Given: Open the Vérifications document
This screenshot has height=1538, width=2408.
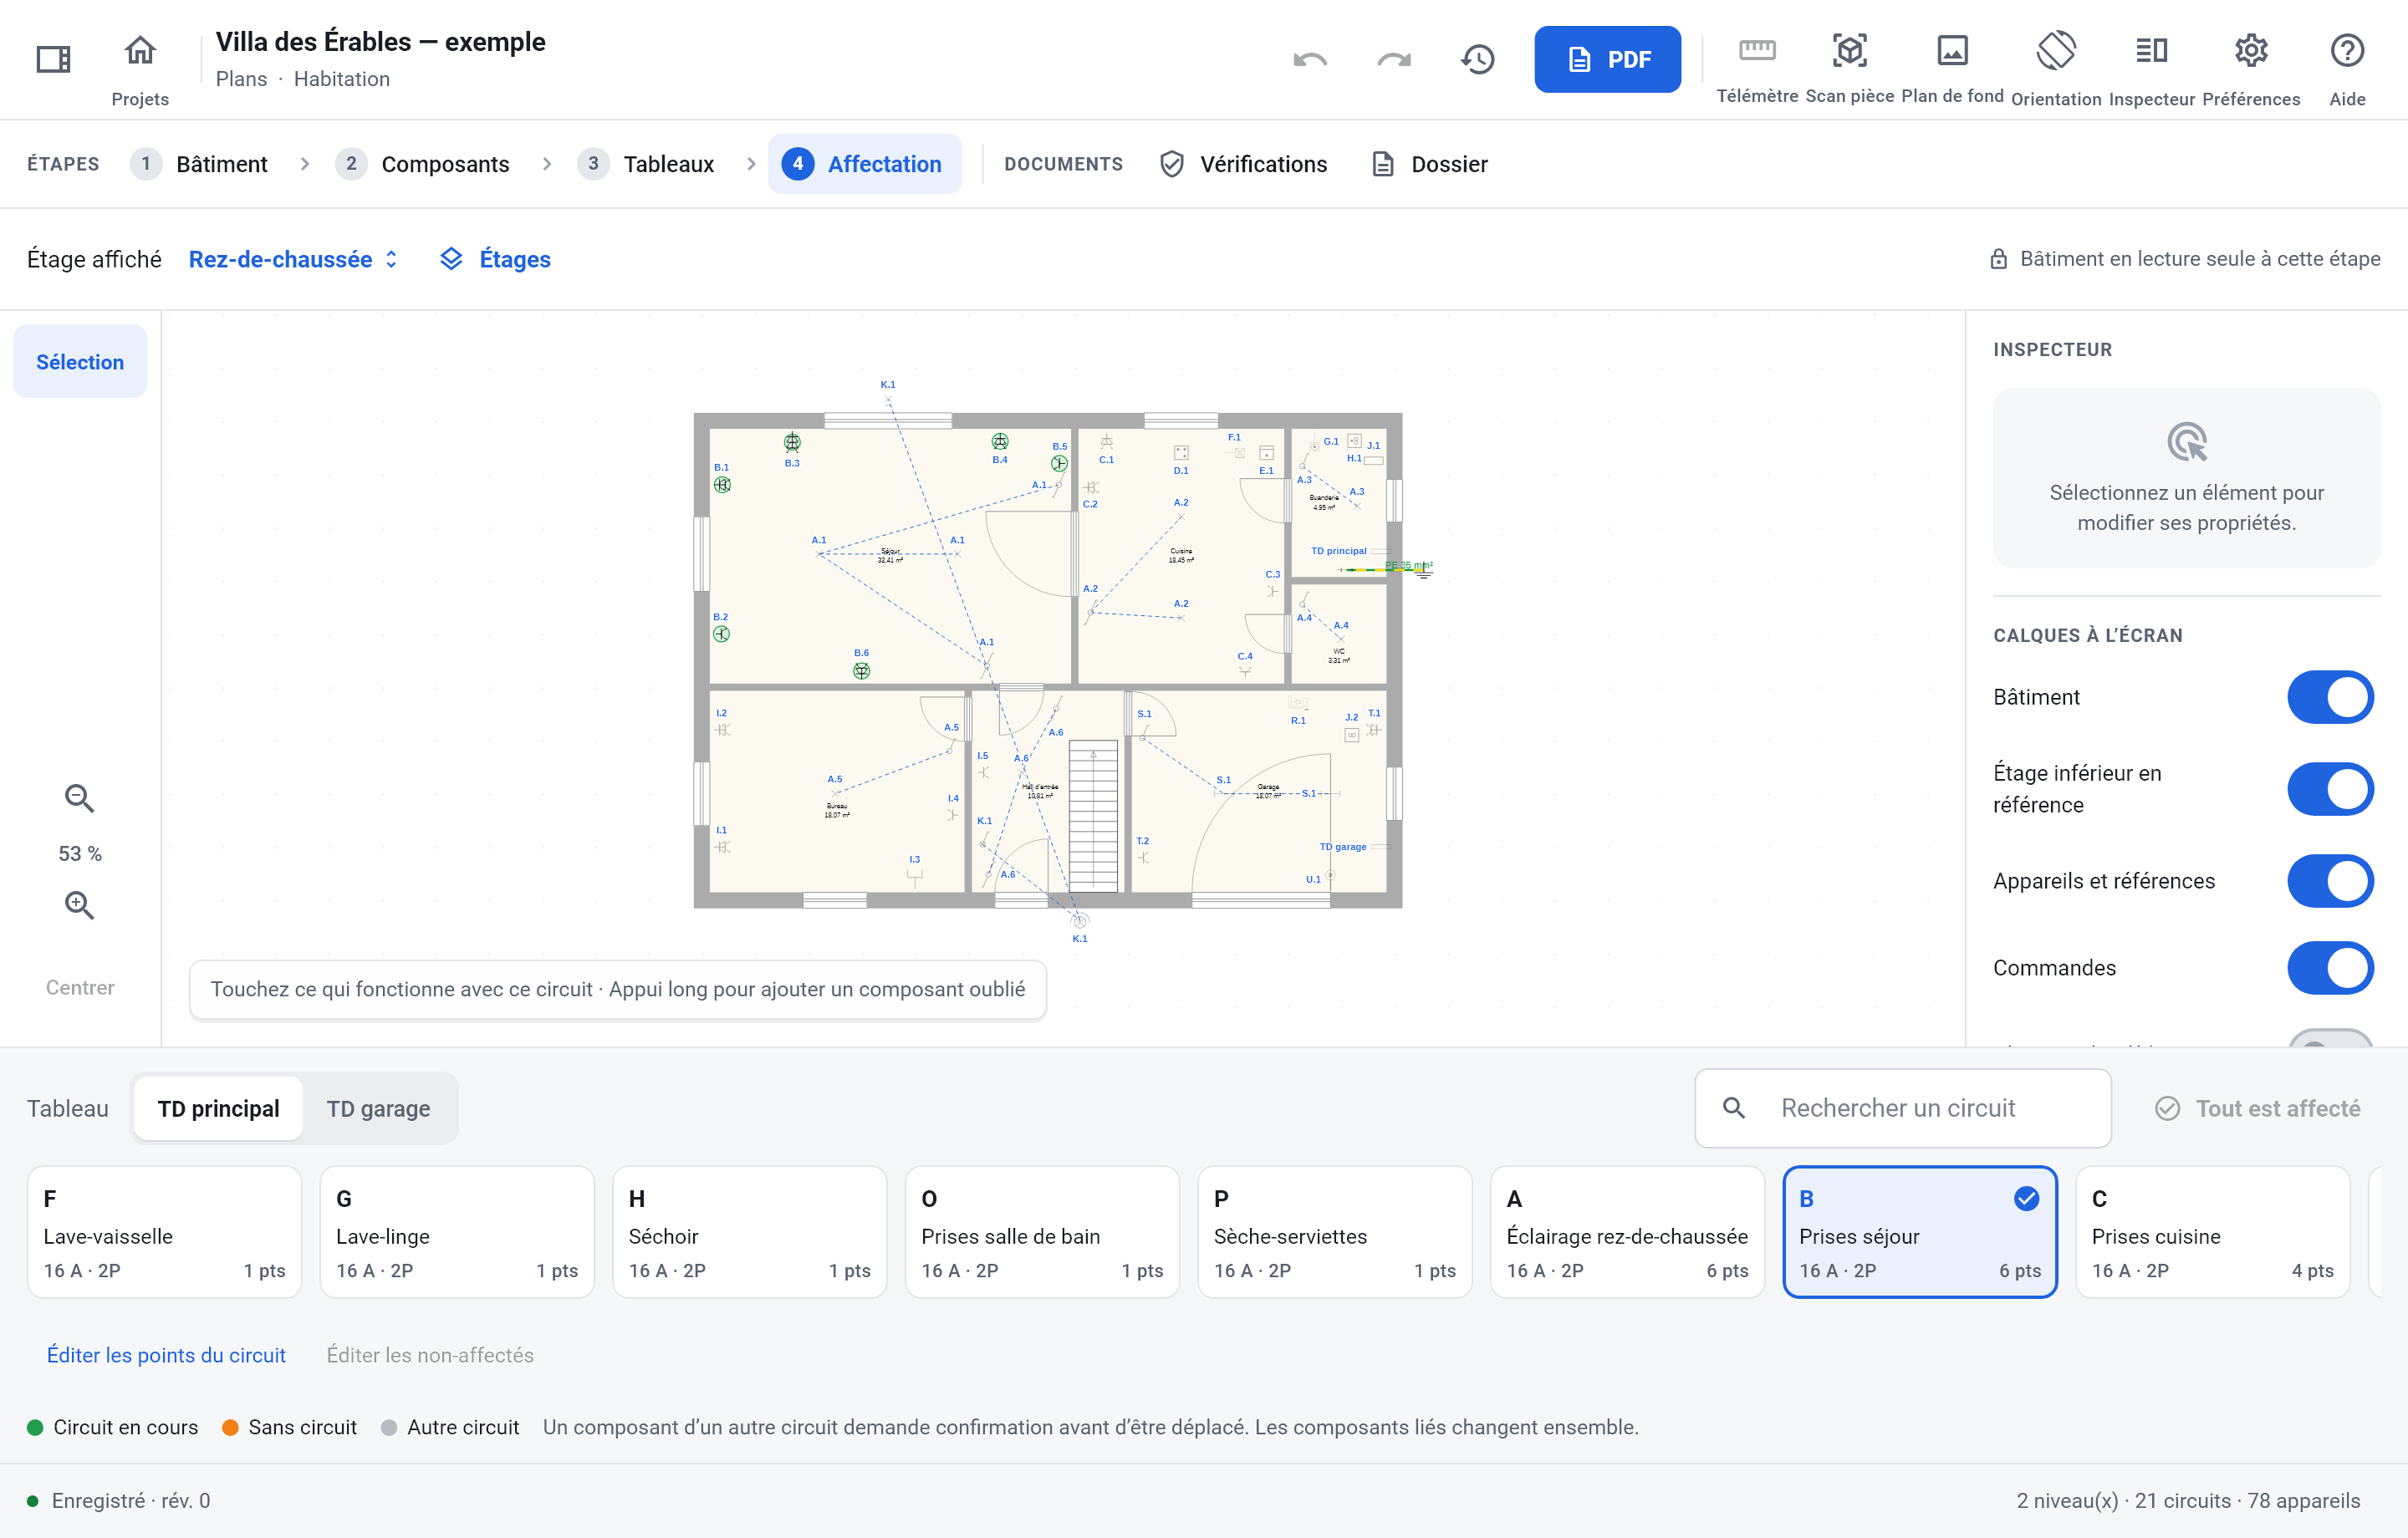Looking at the screenshot, I should (x=1243, y=164).
